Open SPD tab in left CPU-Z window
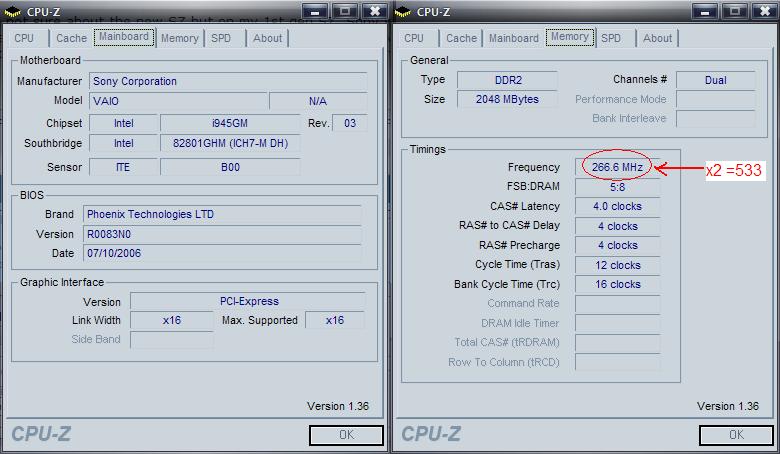The height and width of the screenshot is (454, 780). (x=221, y=38)
